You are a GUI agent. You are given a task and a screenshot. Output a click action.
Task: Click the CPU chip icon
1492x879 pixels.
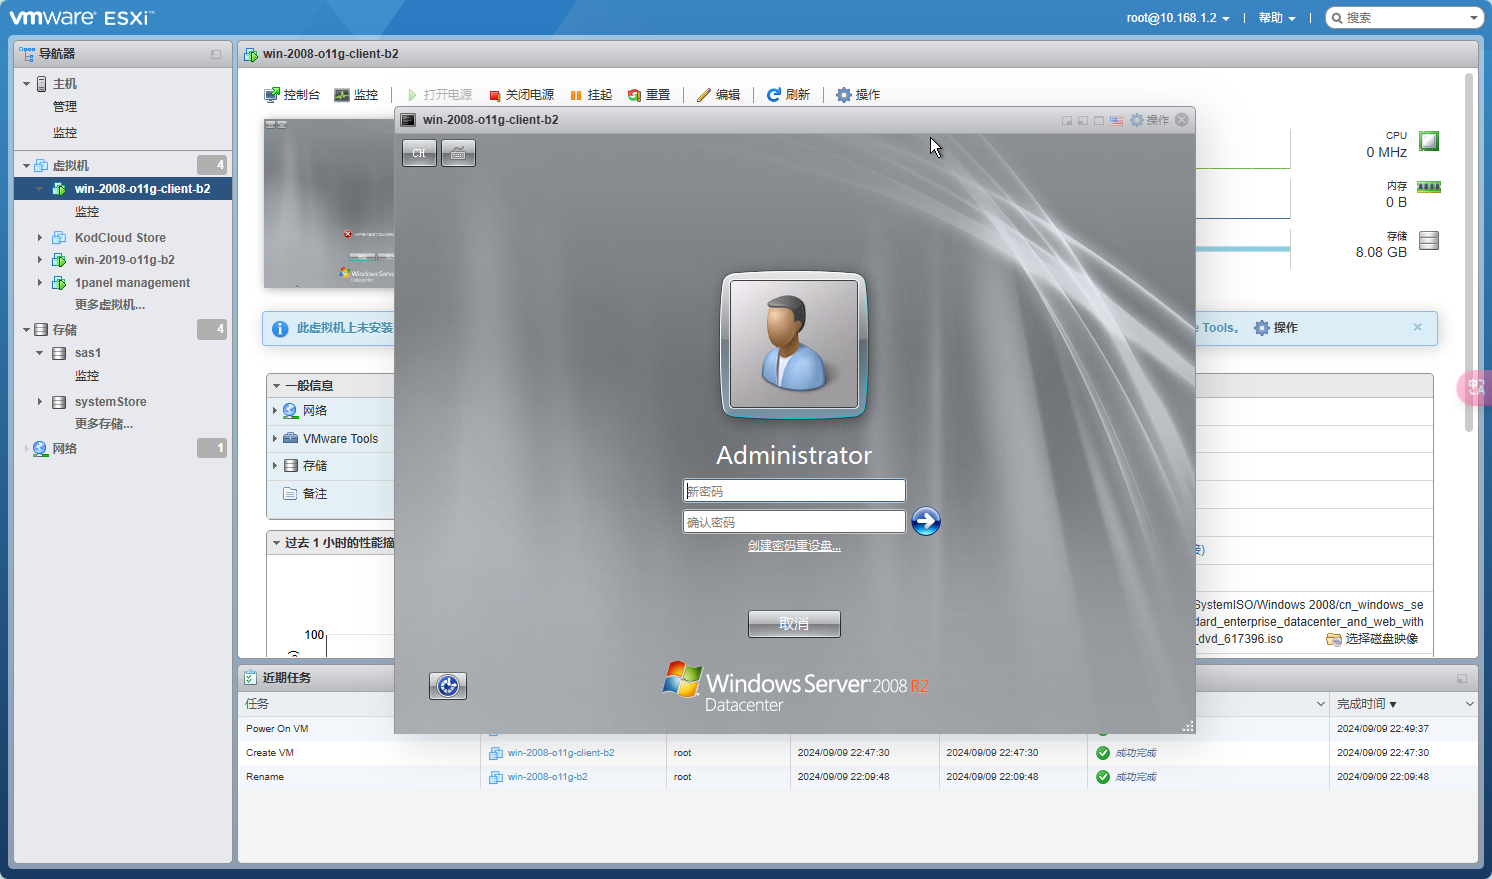pyautogui.click(x=1429, y=141)
